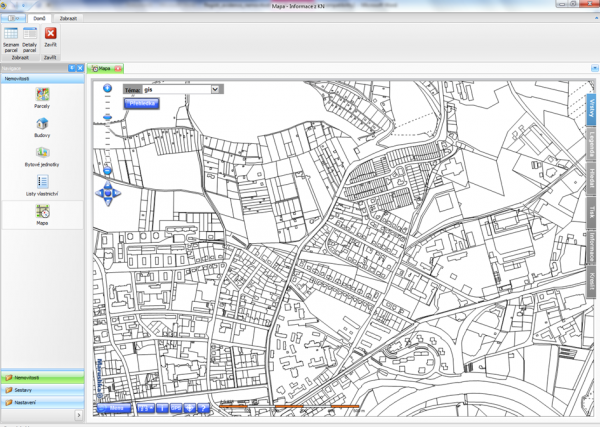Open the Vrstvy side tab
The height and width of the screenshot is (427, 600).
tap(592, 108)
